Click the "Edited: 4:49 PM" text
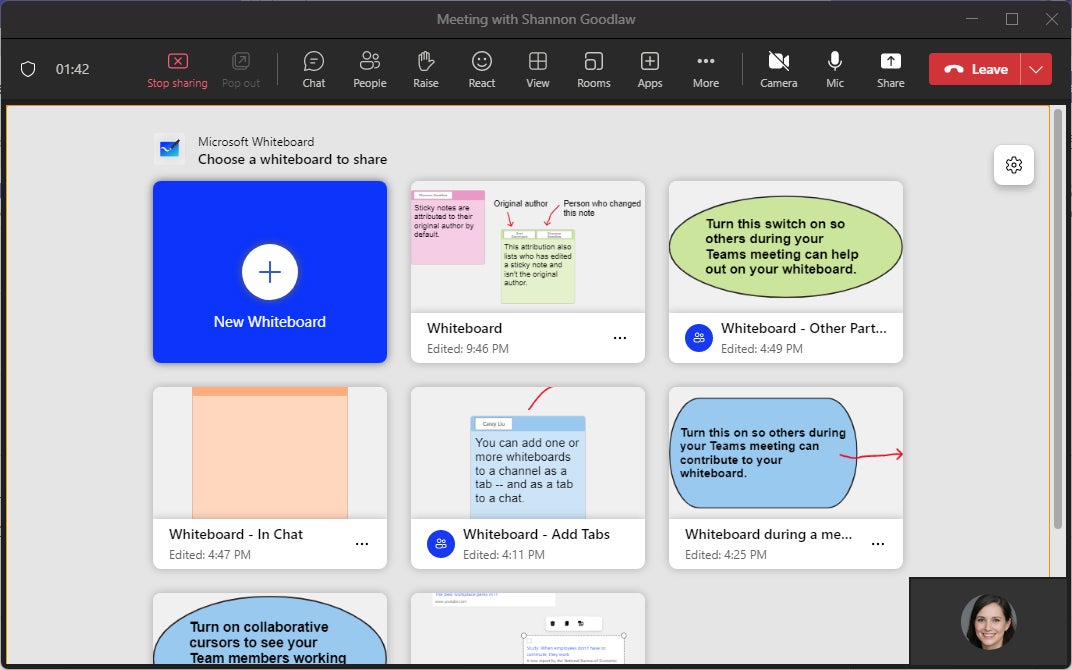The height and width of the screenshot is (670, 1072). (762, 349)
